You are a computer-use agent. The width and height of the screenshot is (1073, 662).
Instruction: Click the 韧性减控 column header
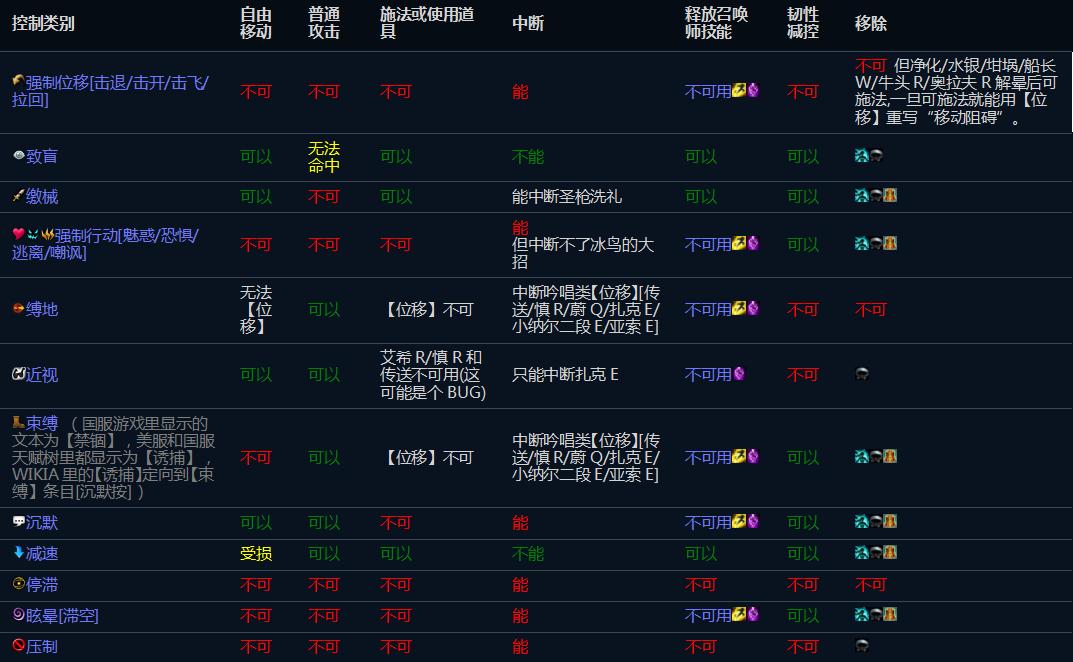(803, 23)
